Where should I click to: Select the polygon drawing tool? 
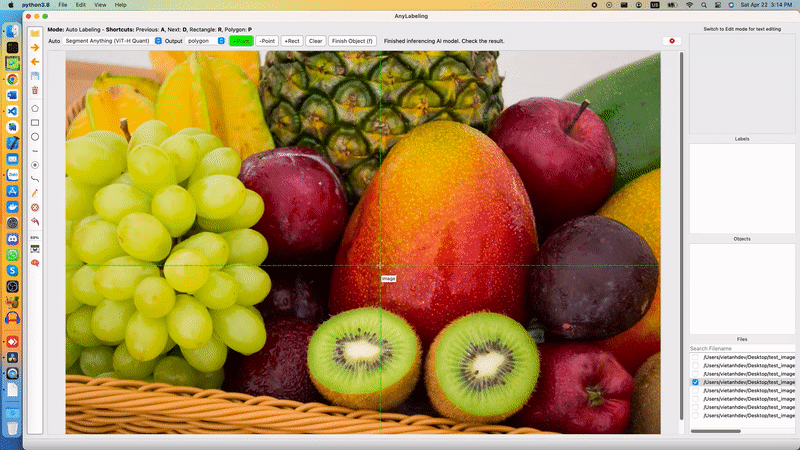35,108
